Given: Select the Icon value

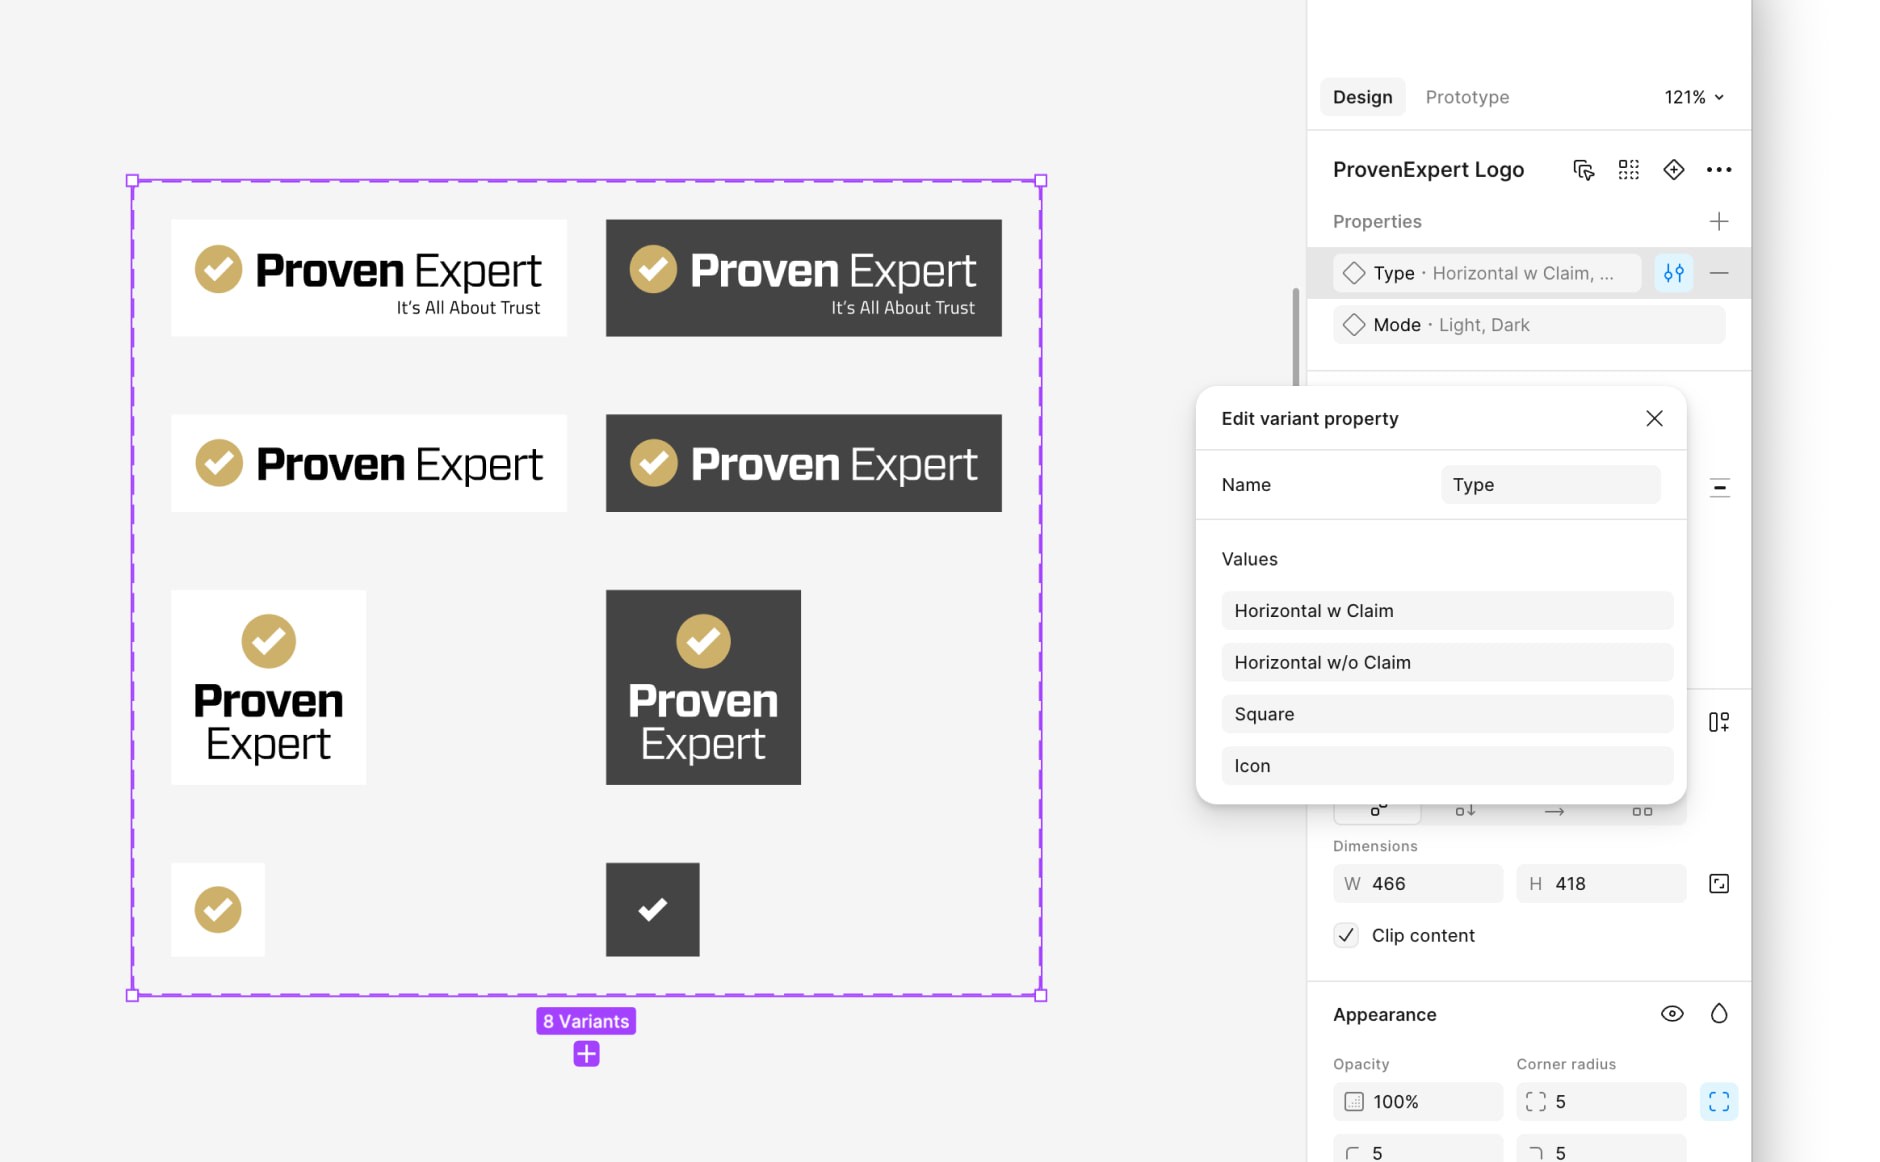Looking at the screenshot, I should coord(1447,766).
